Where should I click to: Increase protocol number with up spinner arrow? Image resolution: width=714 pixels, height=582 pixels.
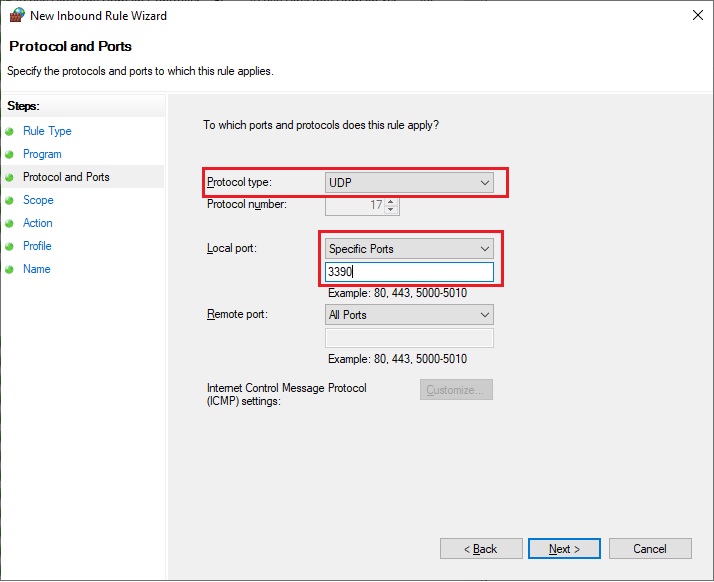coord(391,201)
